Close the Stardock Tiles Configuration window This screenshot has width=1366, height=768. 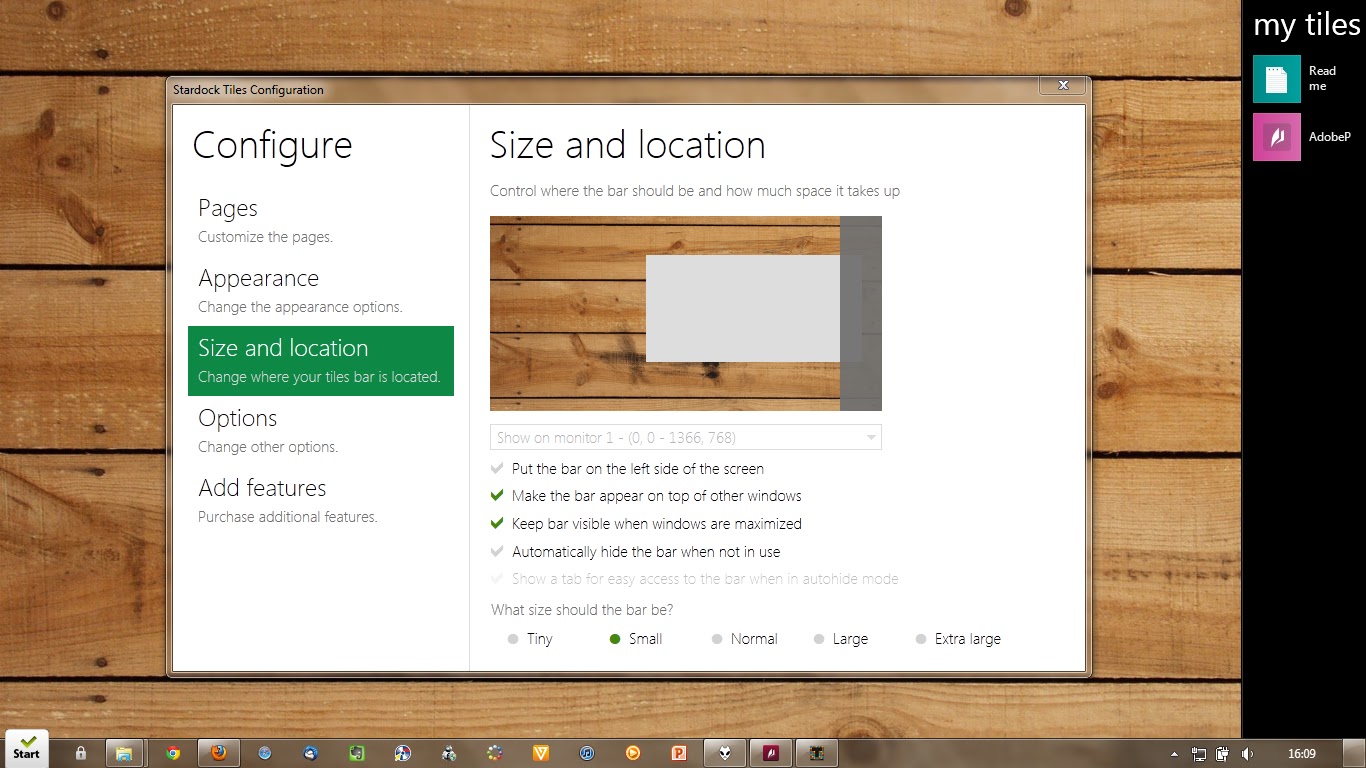pos(1063,85)
